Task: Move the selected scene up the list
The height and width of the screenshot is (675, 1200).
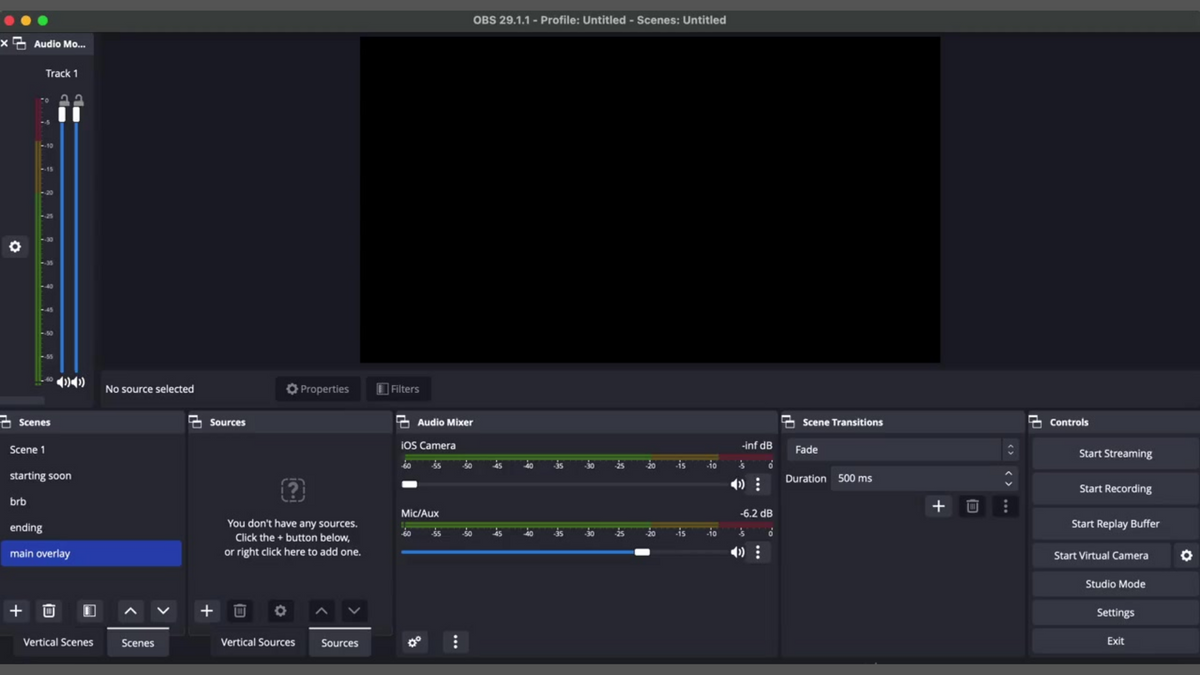Action: 130,610
